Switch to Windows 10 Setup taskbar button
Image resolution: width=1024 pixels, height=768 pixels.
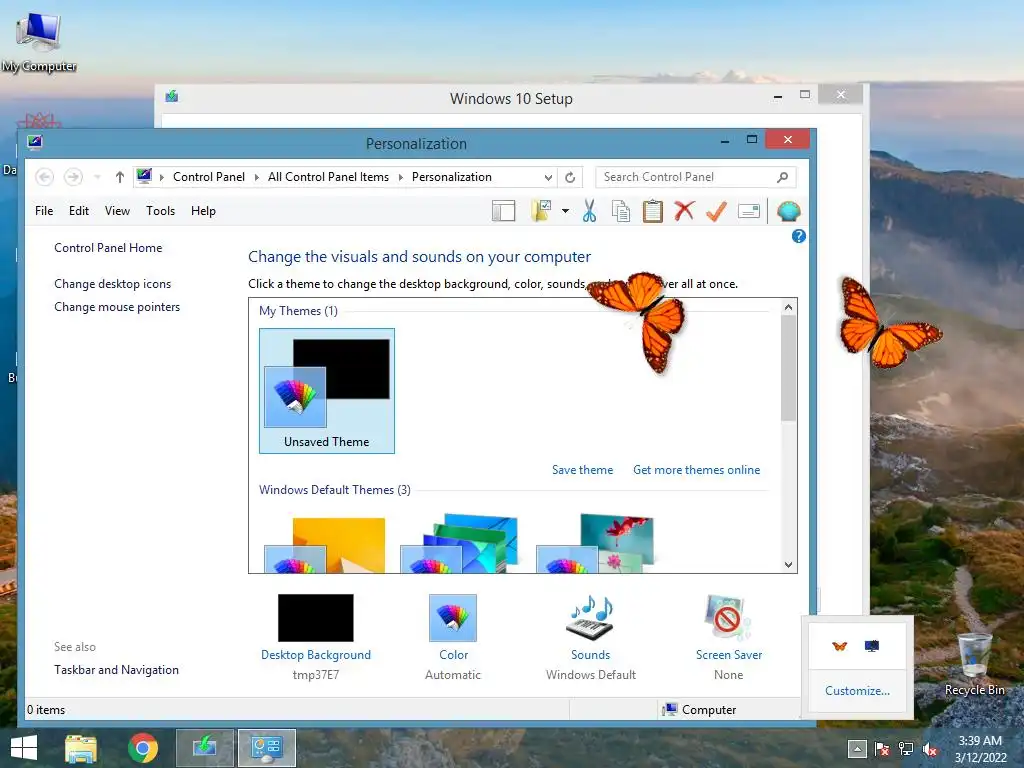204,748
